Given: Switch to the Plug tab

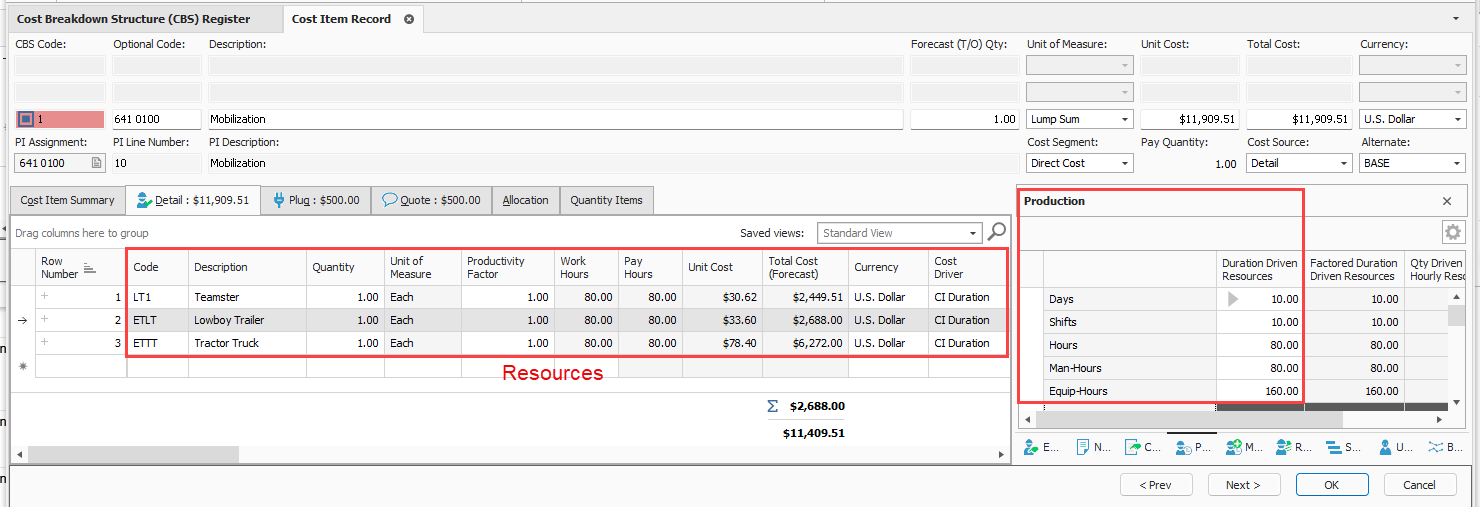Looking at the screenshot, I should [x=316, y=200].
